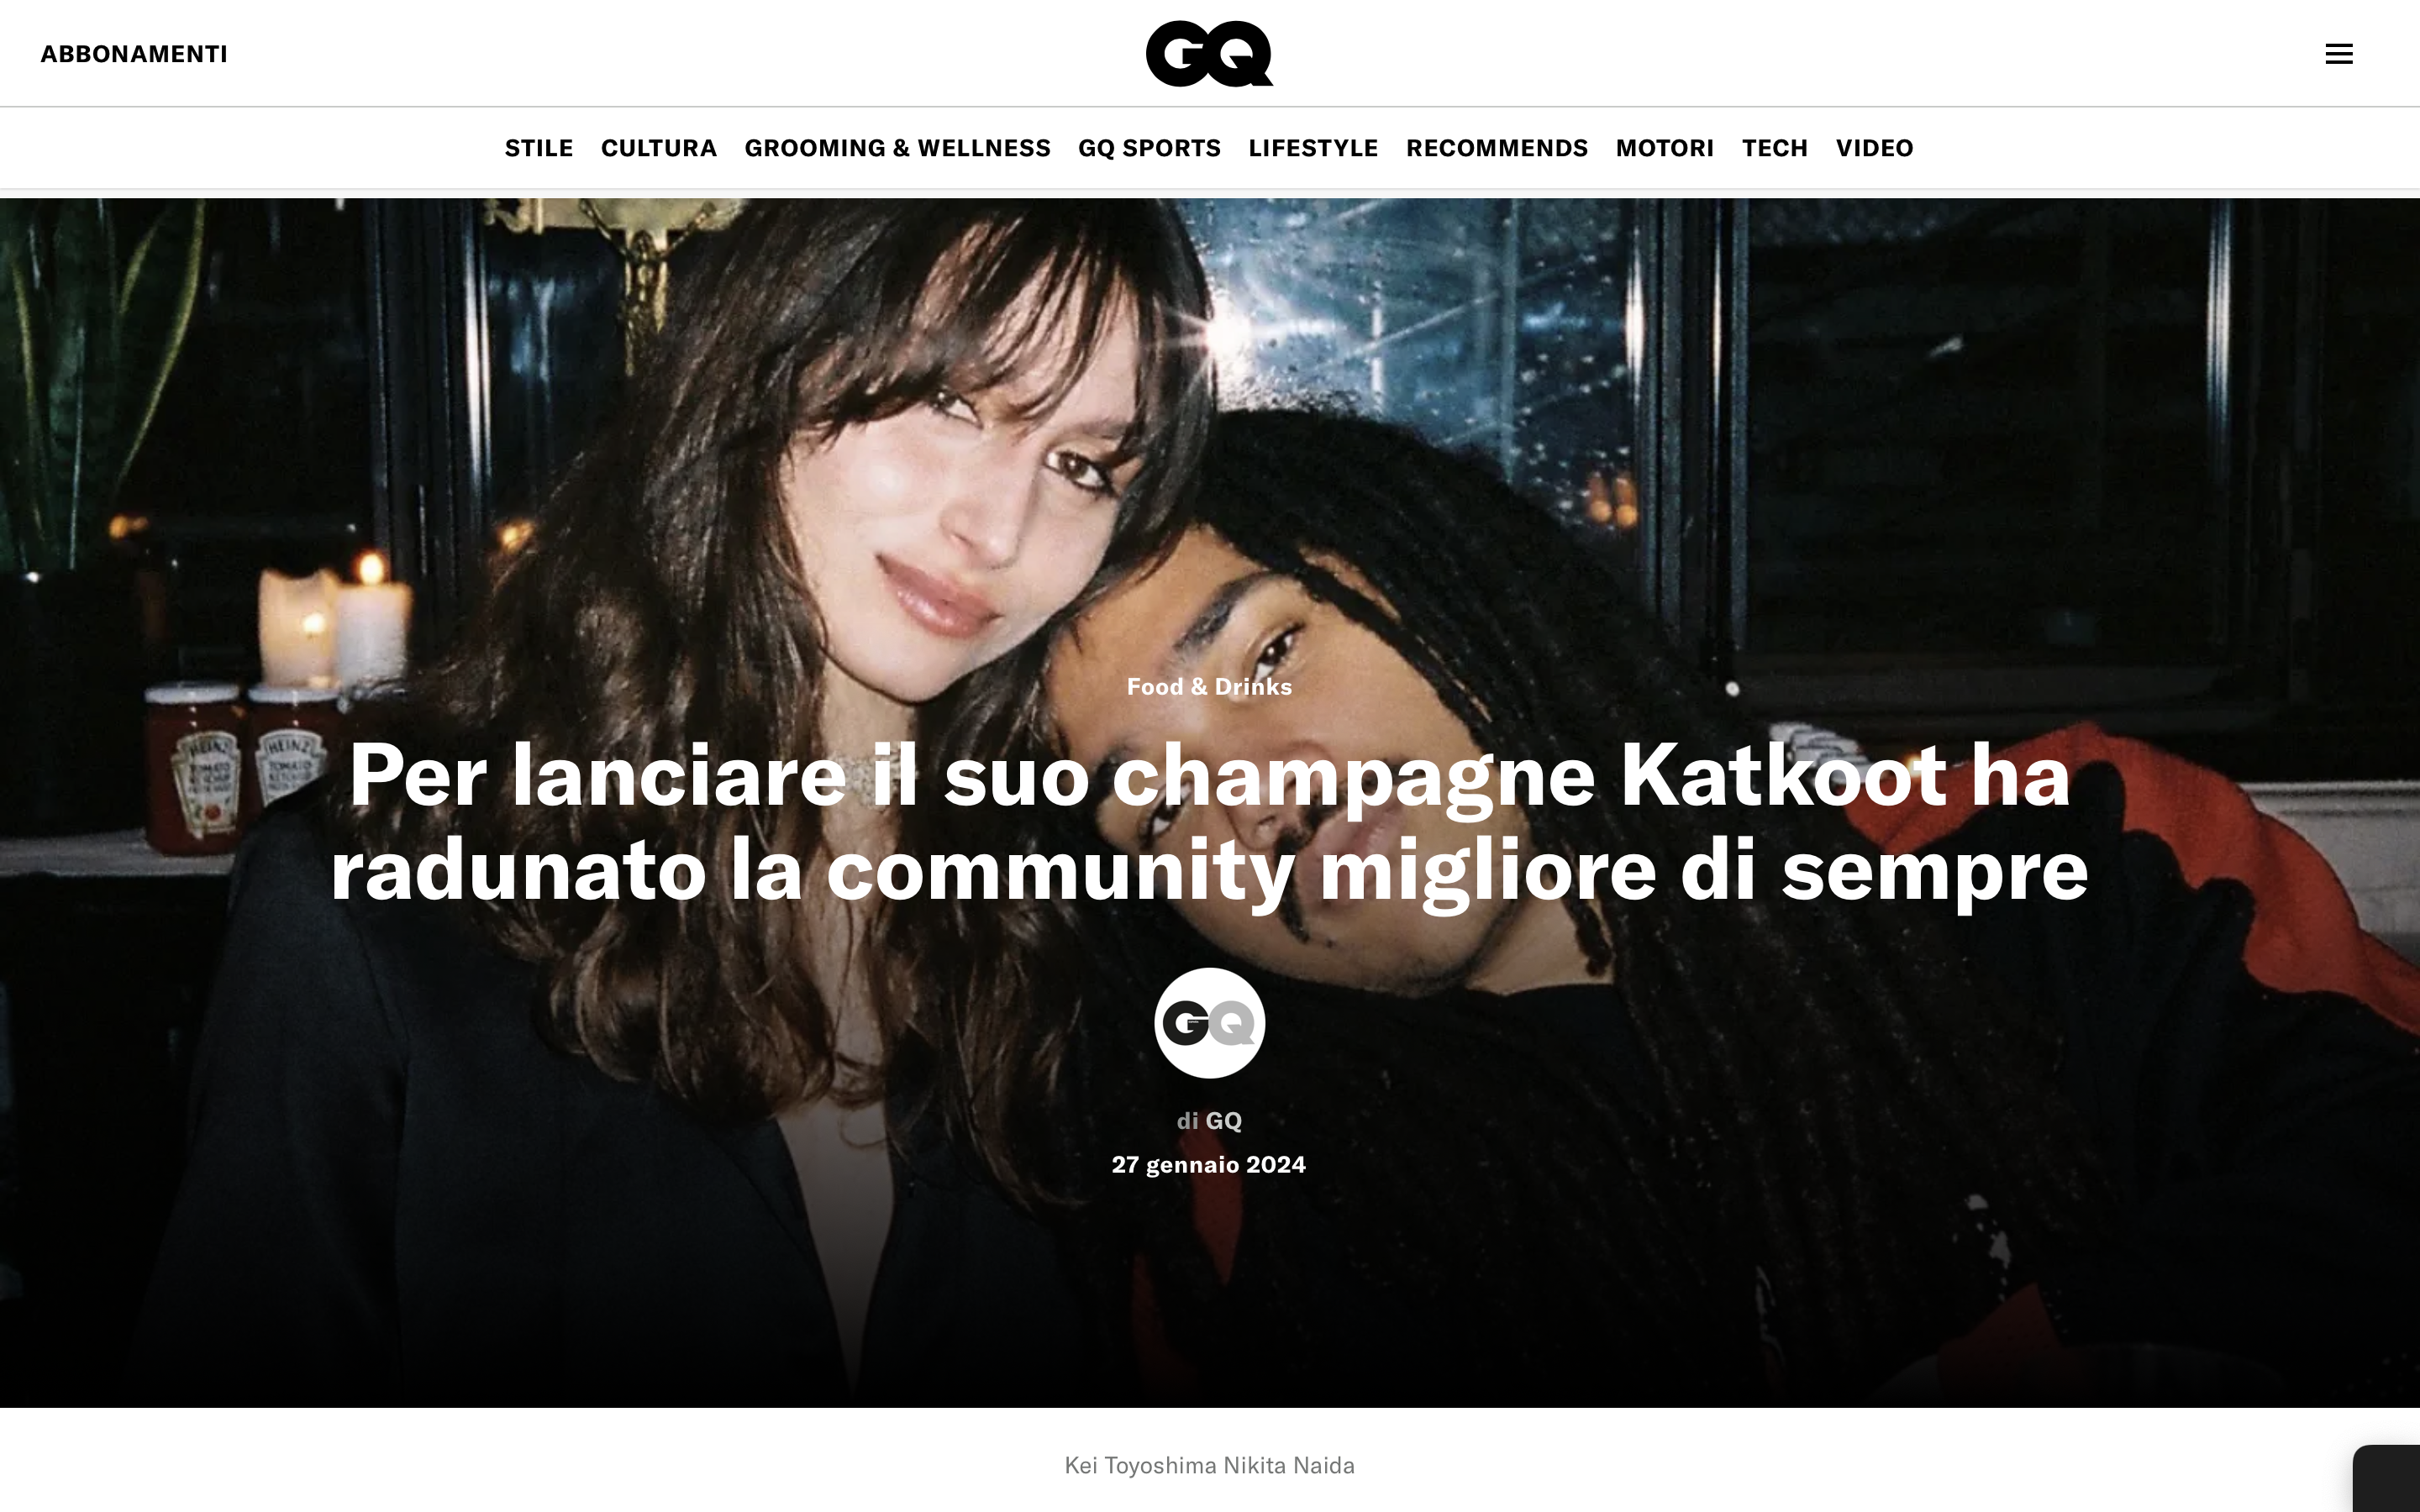Screen dimensions: 2420x1512
Task: Open the GQ author byline link
Action: pos(1223,1121)
